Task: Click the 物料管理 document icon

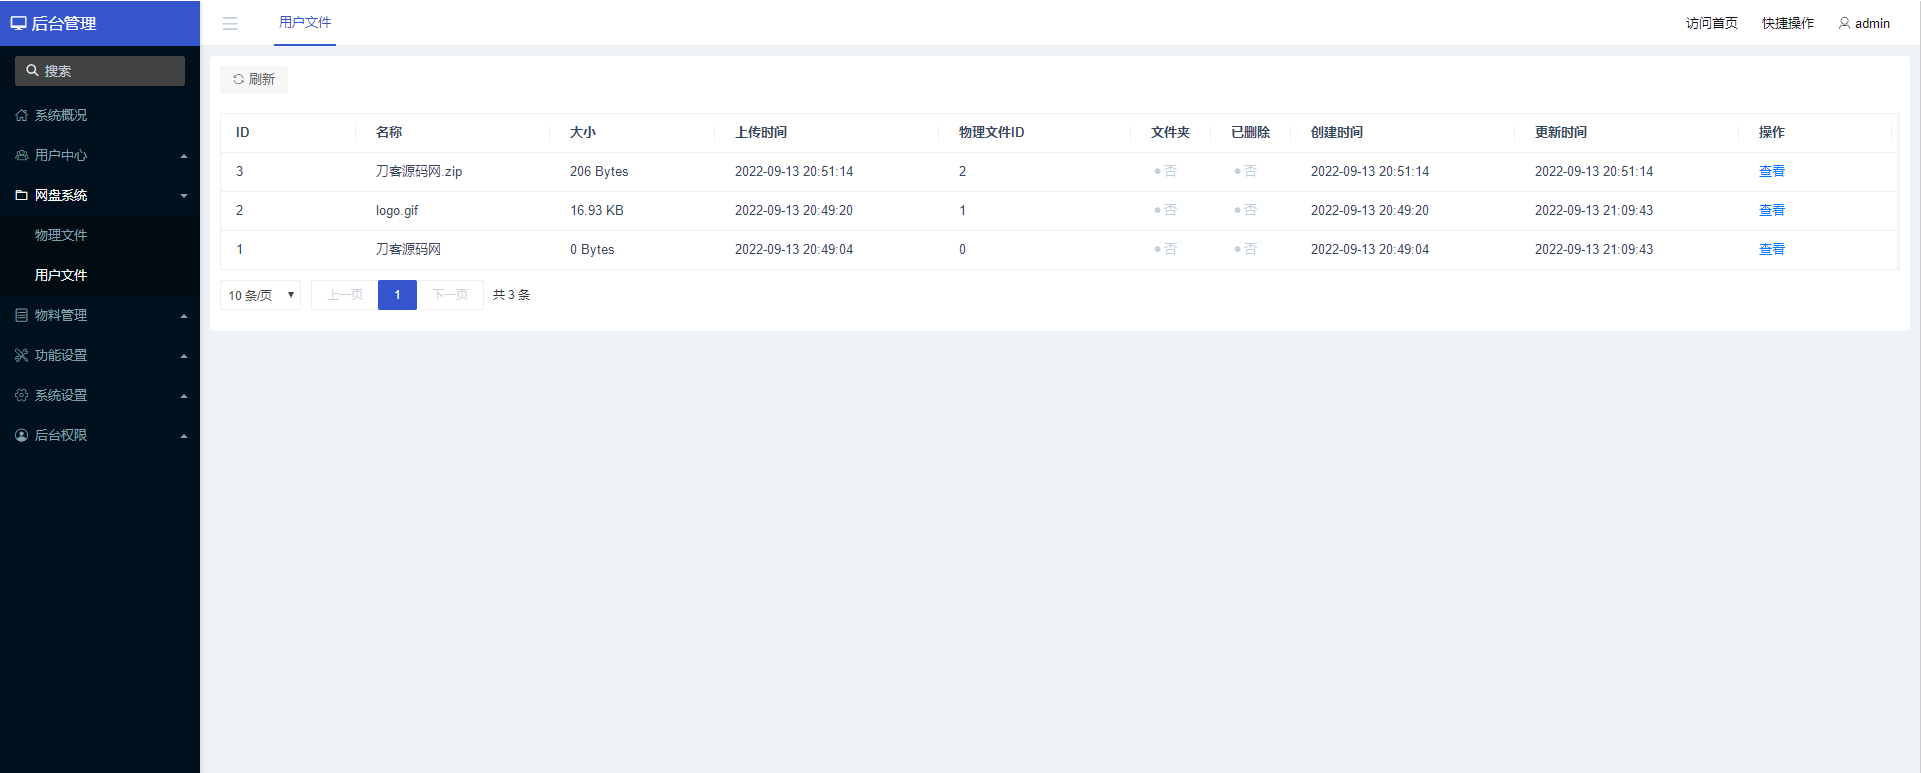Action: click(22, 316)
